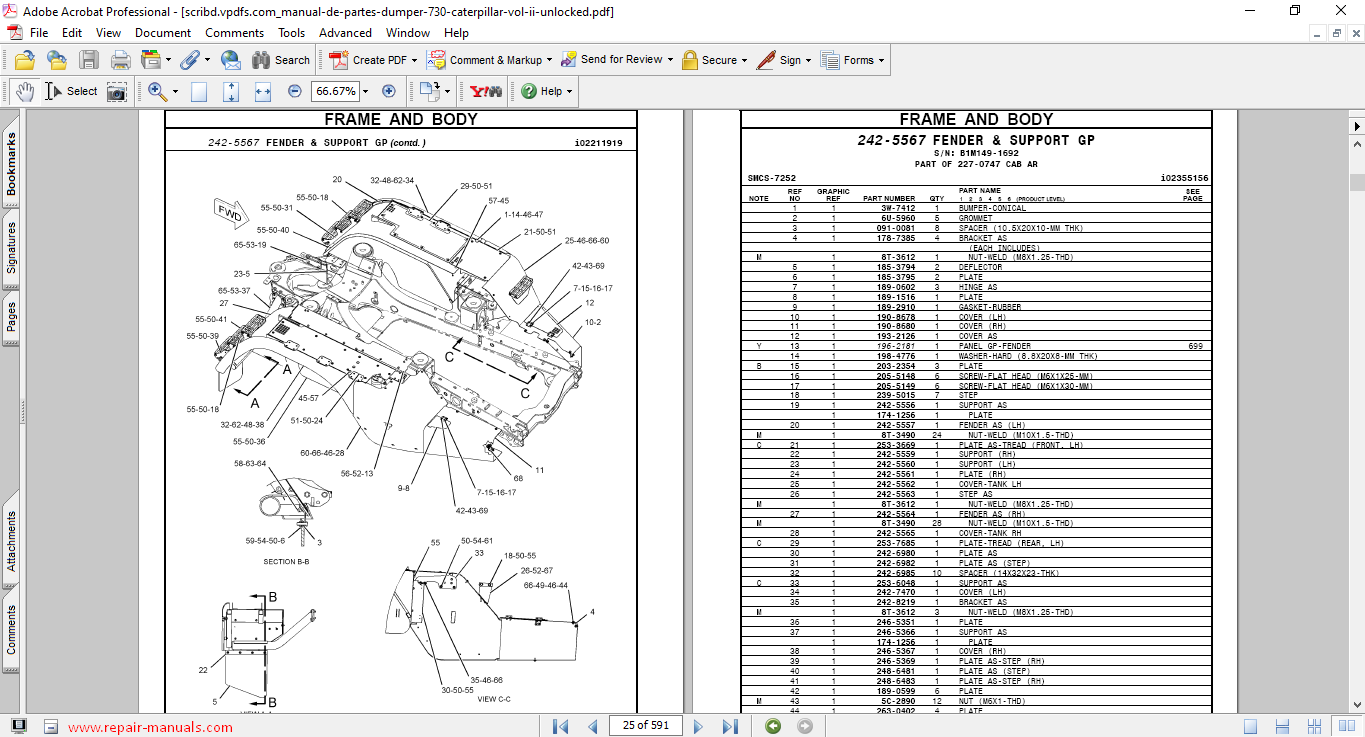Zoom out with the minus button
1365x737 pixels.
click(295, 91)
